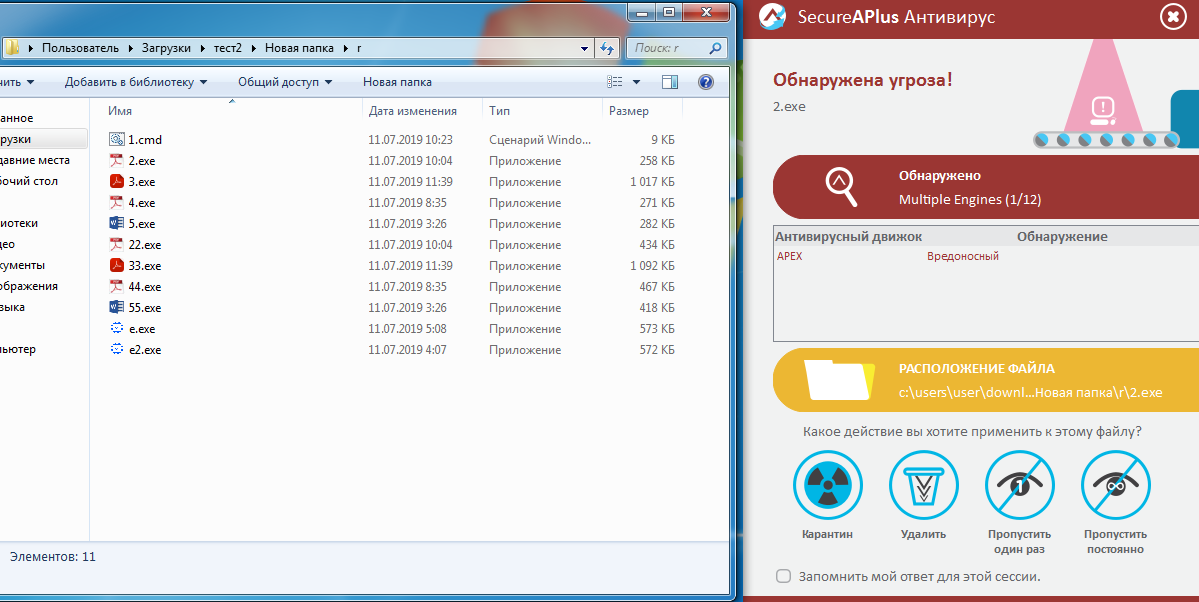The width and height of the screenshot is (1199, 602).
Task: Expand the arrow after тест2 breadcrumb
Action: click(x=254, y=48)
